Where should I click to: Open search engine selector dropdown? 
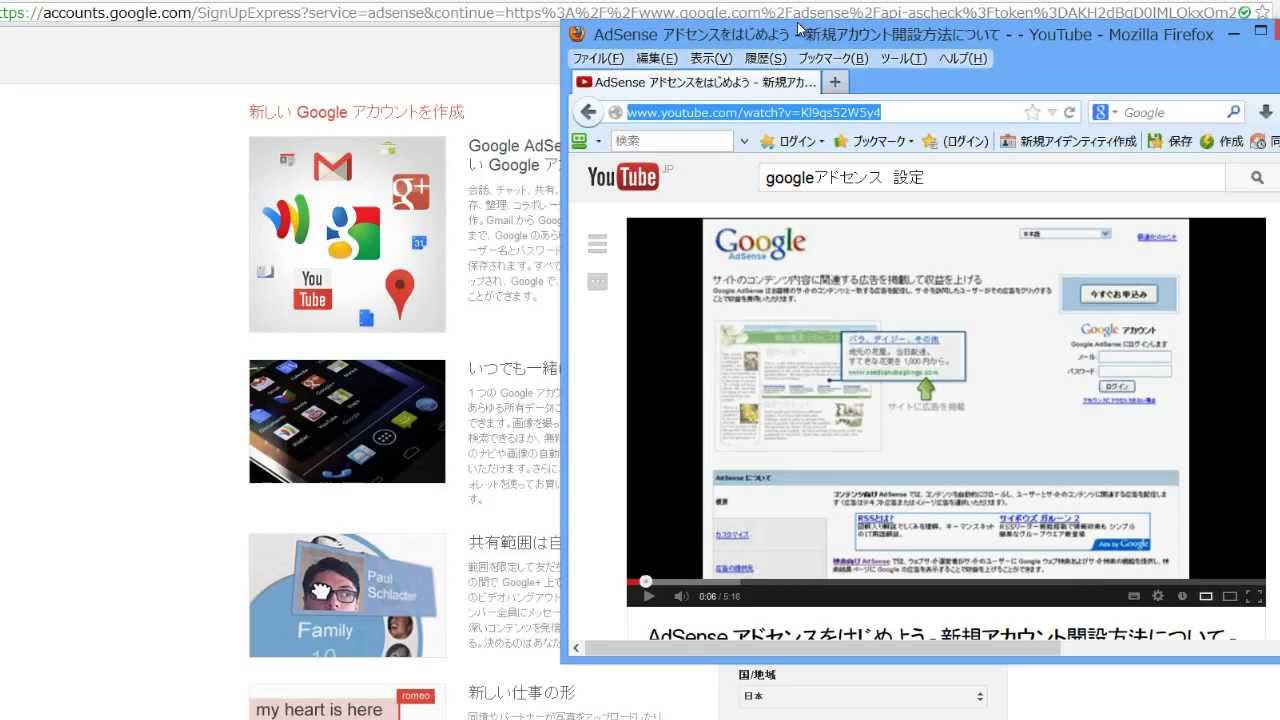[1104, 112]
